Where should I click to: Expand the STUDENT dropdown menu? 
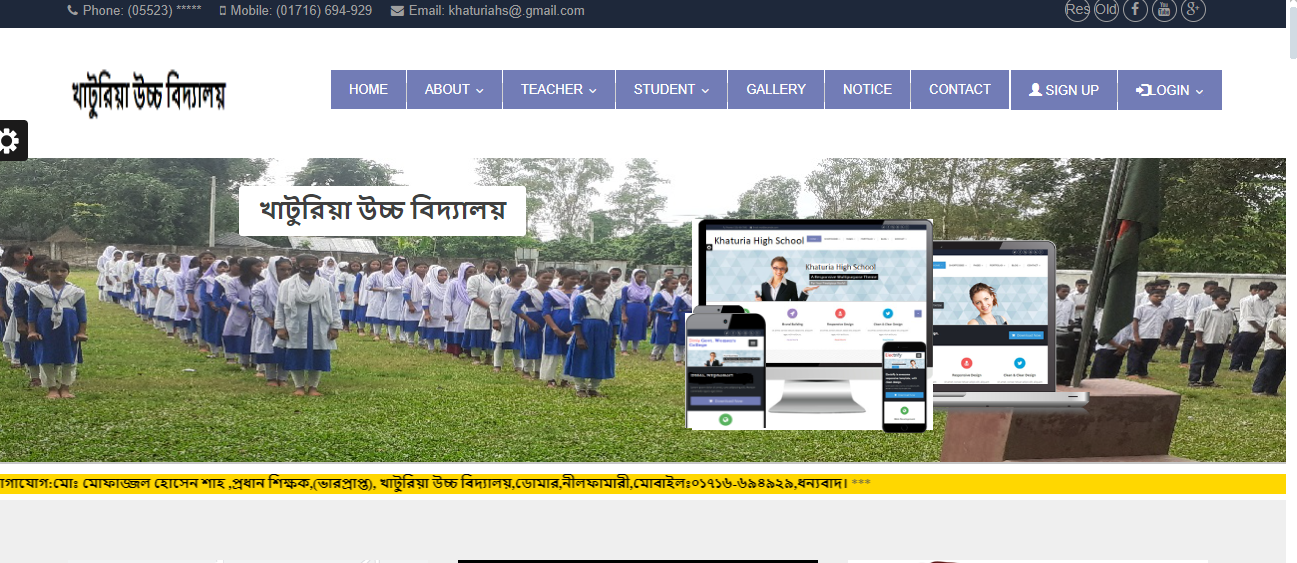pyautogui.click(x=671, y=90)
